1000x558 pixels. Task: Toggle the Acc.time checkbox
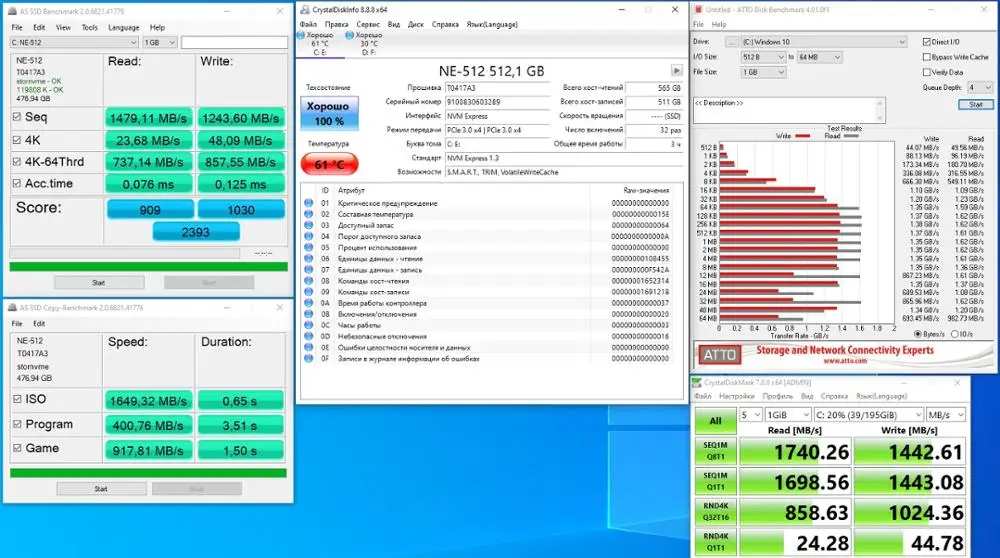17,183
